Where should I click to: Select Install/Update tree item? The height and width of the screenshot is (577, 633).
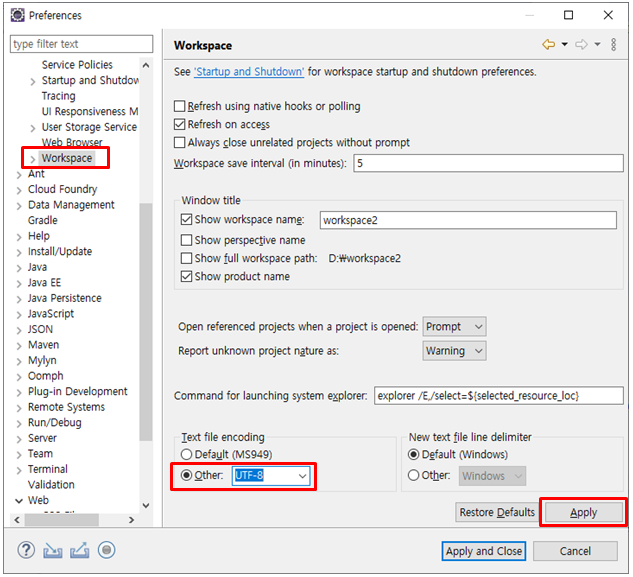60,252
